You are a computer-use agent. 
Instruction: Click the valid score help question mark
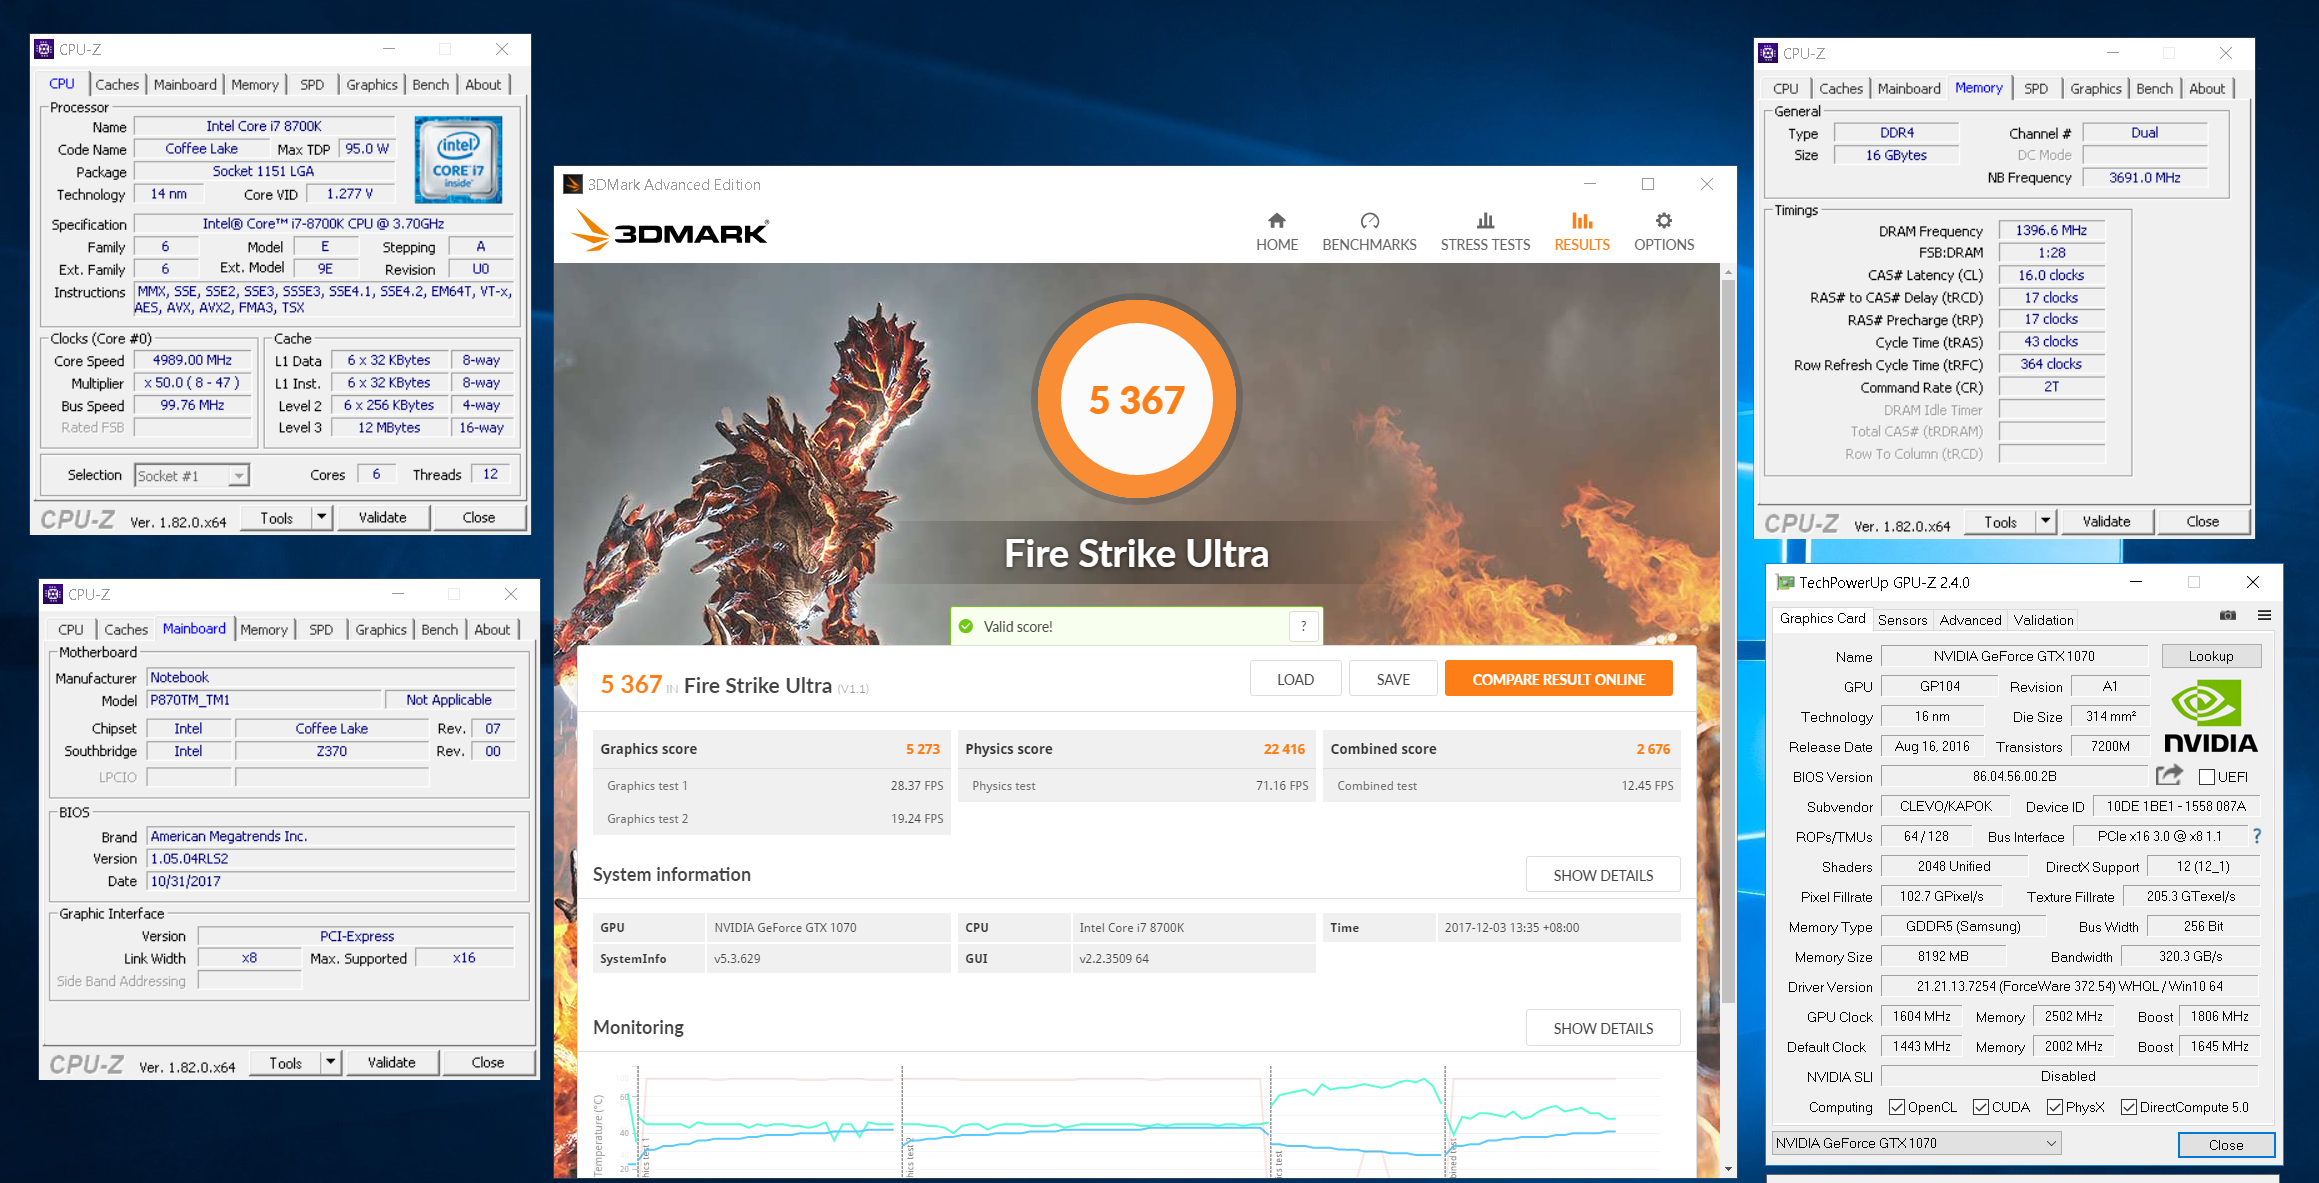coord(1303,627)
